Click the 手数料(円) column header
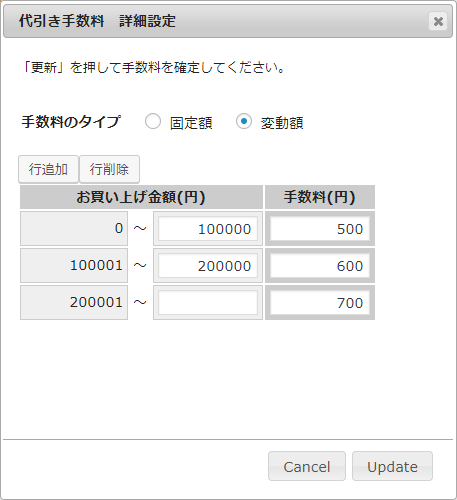This screenshot has width=457, height=500. click(x=320, y=197)
